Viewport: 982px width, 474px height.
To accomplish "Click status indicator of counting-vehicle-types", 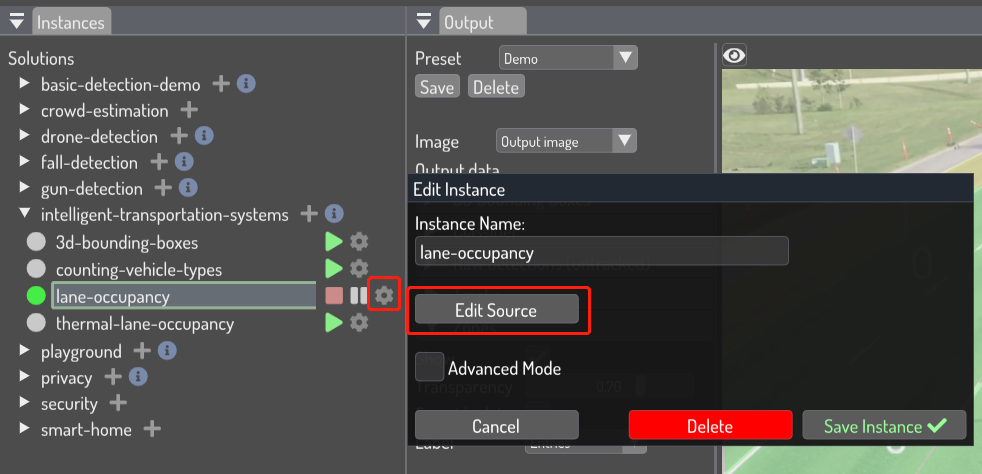I will (x=37, y=269).
